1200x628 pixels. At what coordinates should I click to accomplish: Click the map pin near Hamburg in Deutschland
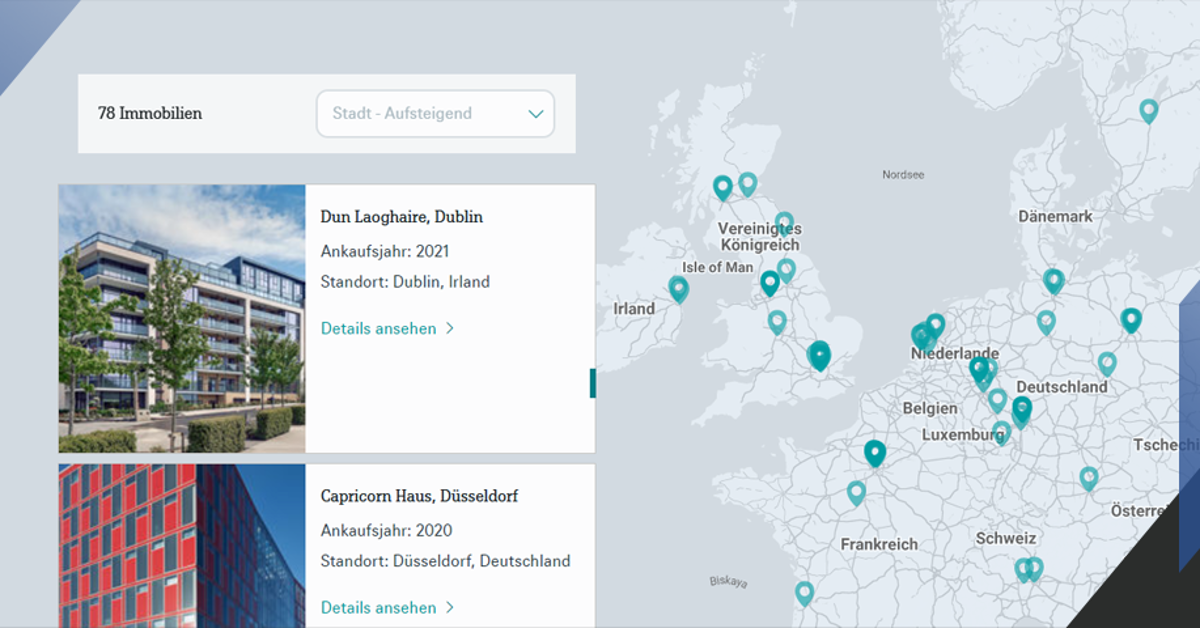click(1054, 280)
